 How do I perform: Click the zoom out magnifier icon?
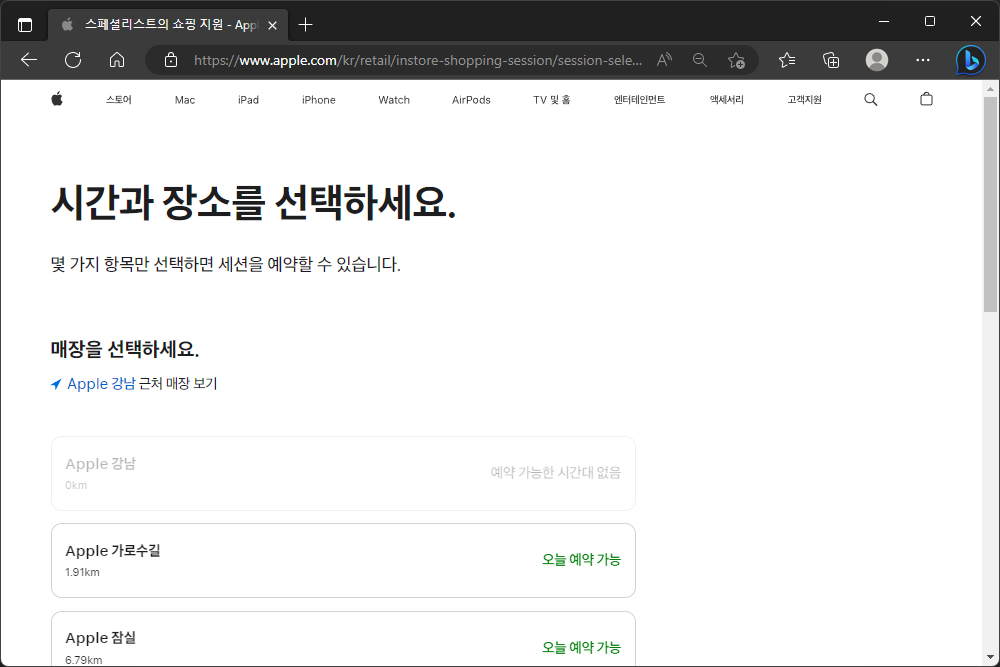[700, 60]
